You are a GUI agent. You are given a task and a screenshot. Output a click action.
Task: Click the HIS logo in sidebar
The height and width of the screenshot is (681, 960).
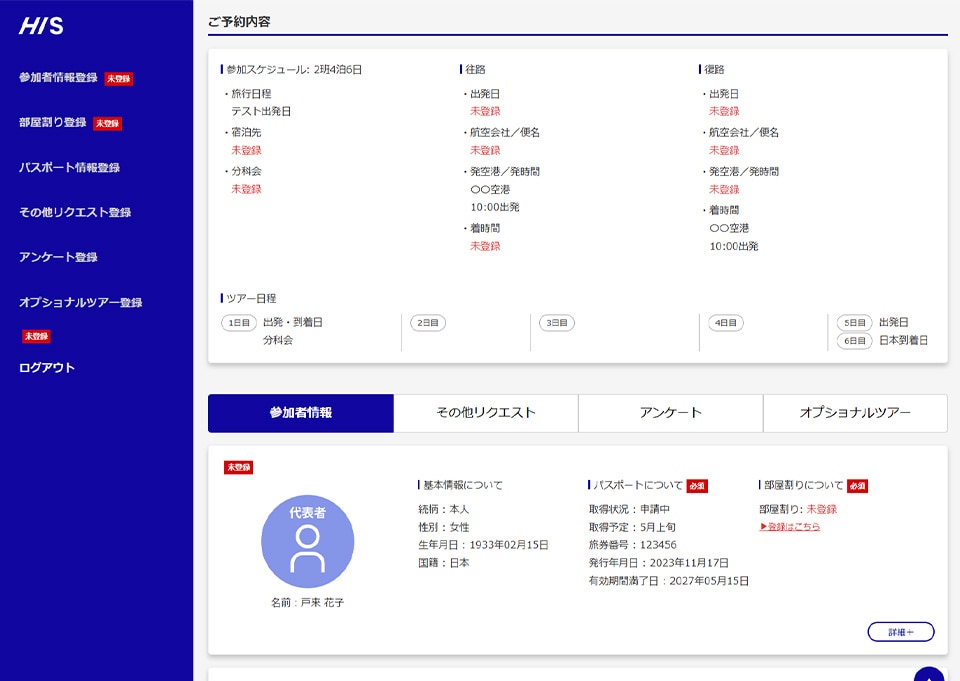click(x=41, y=27)
